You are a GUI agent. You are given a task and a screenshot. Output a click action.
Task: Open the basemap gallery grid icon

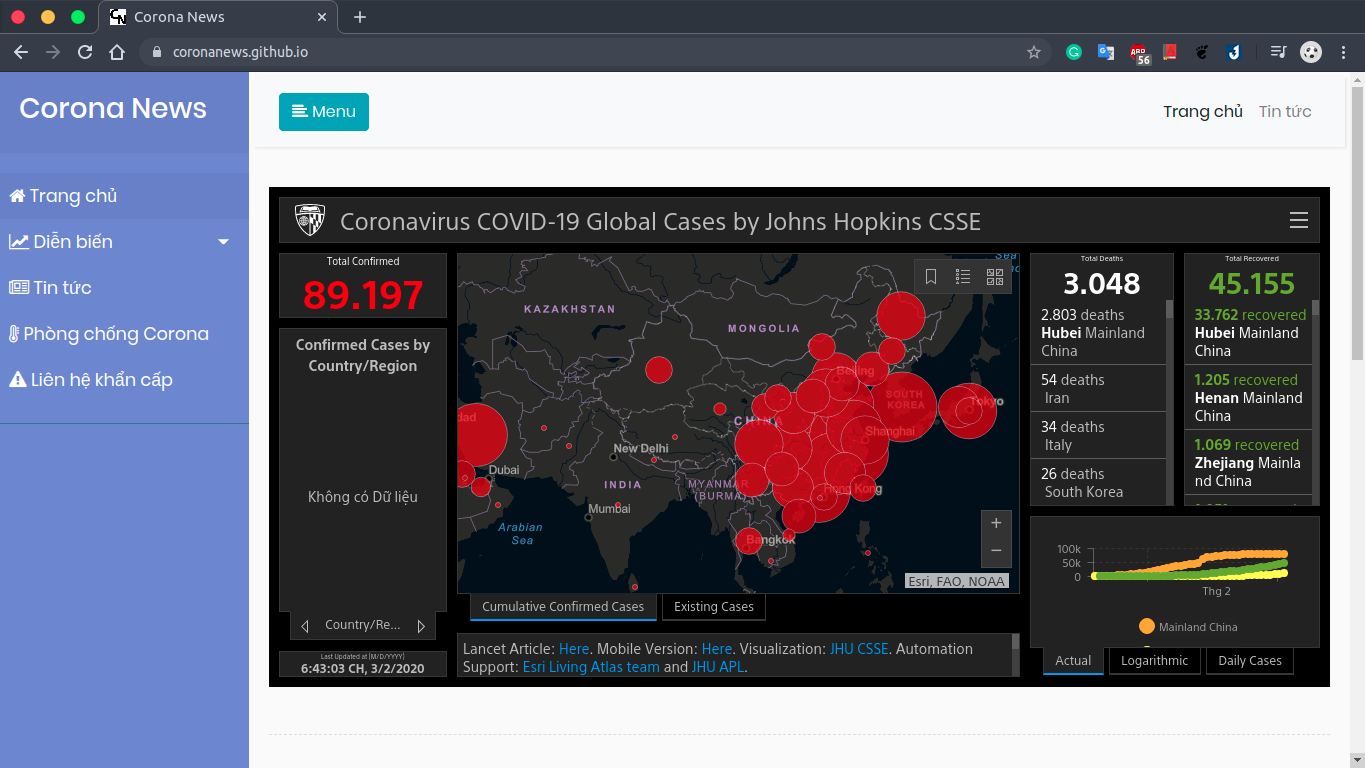click(995, 277)
